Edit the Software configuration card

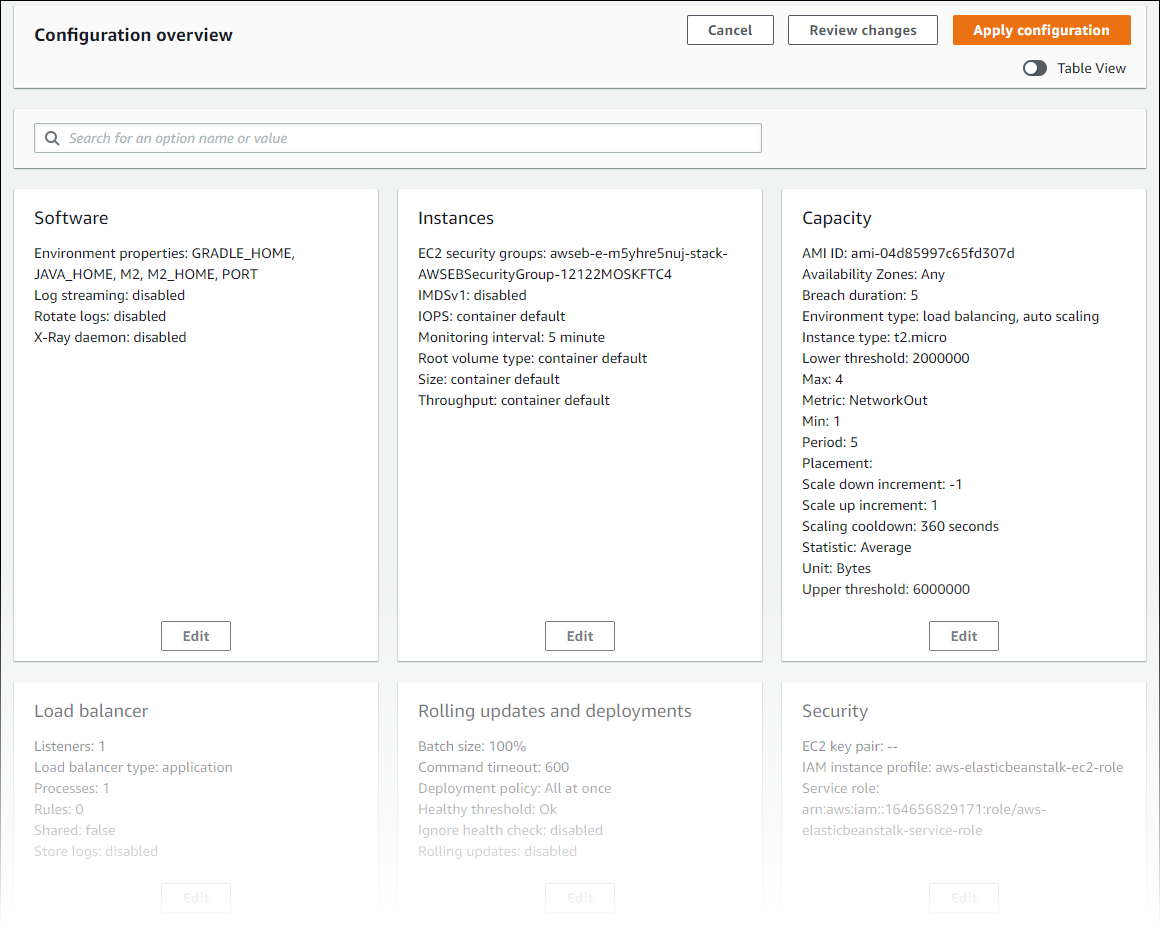[x=196, y=636]
